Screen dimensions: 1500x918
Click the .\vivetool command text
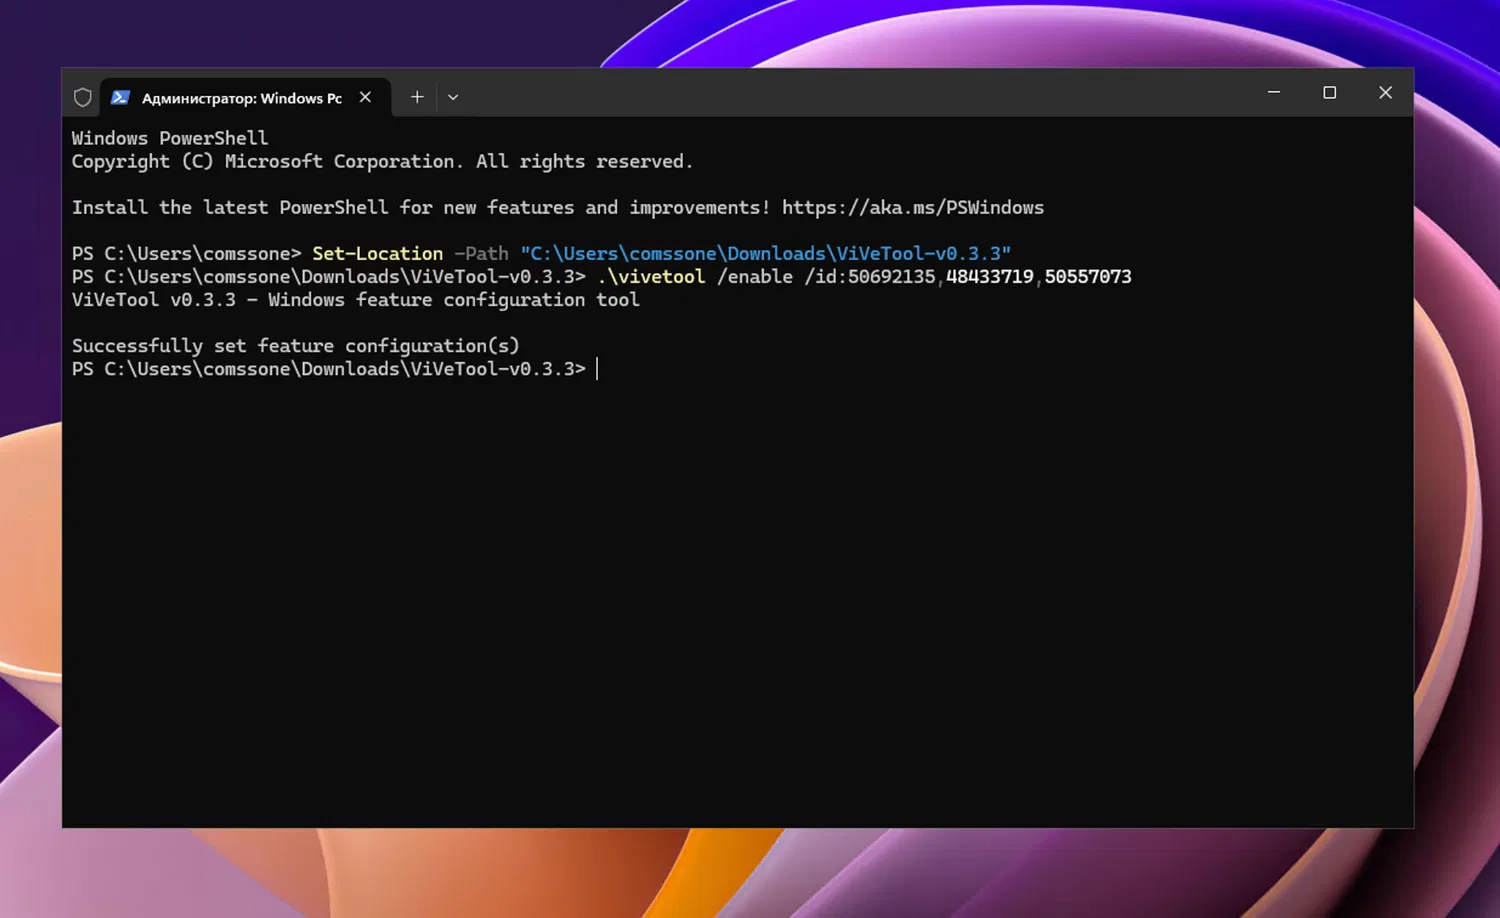coord(651,276)
